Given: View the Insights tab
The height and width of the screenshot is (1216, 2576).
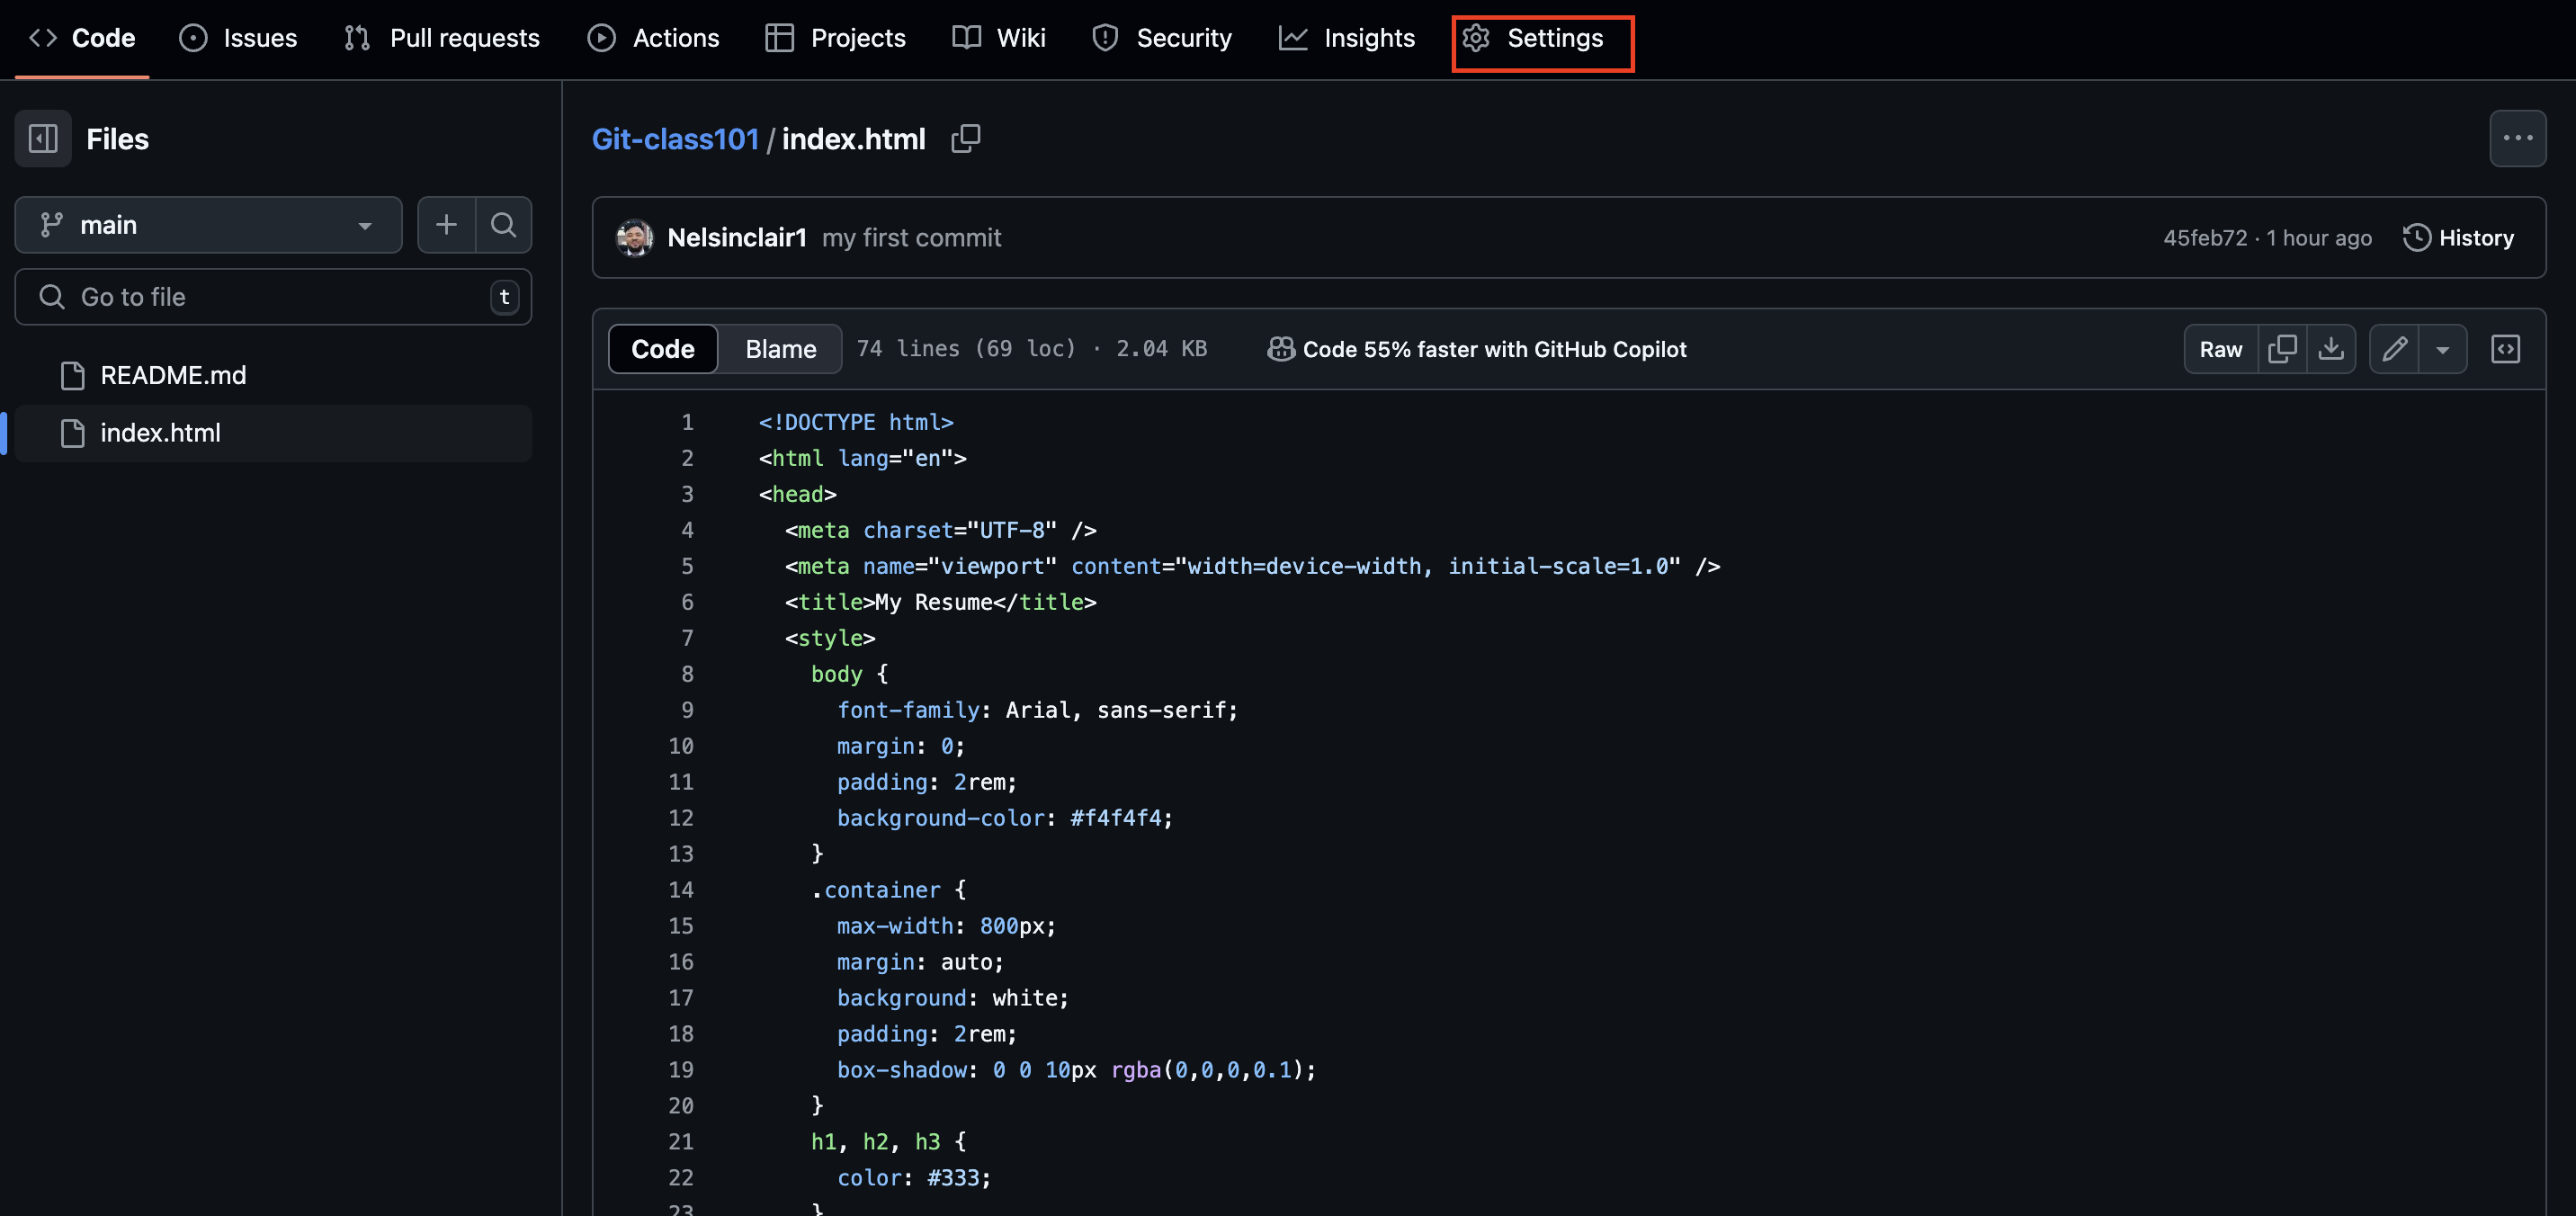Looking at the screenshot, I should coord(1347,38).
